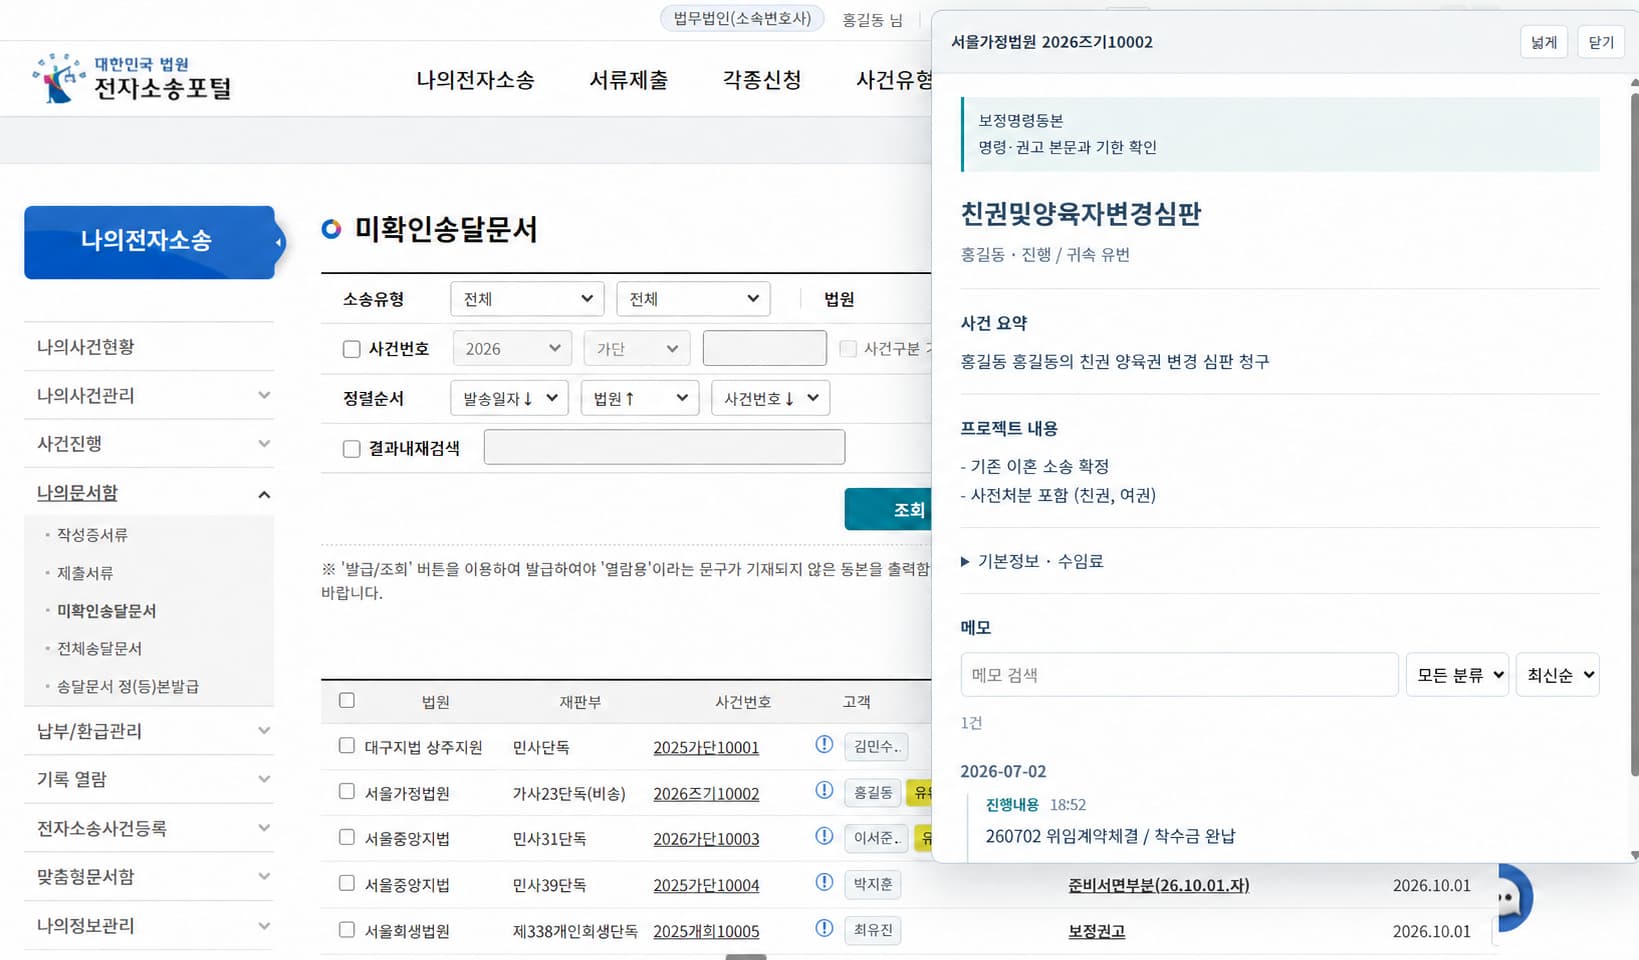The image size is (1639, 960).
Task: Open the 최신순 memo sort dropdown
Action: (1558, 675)
